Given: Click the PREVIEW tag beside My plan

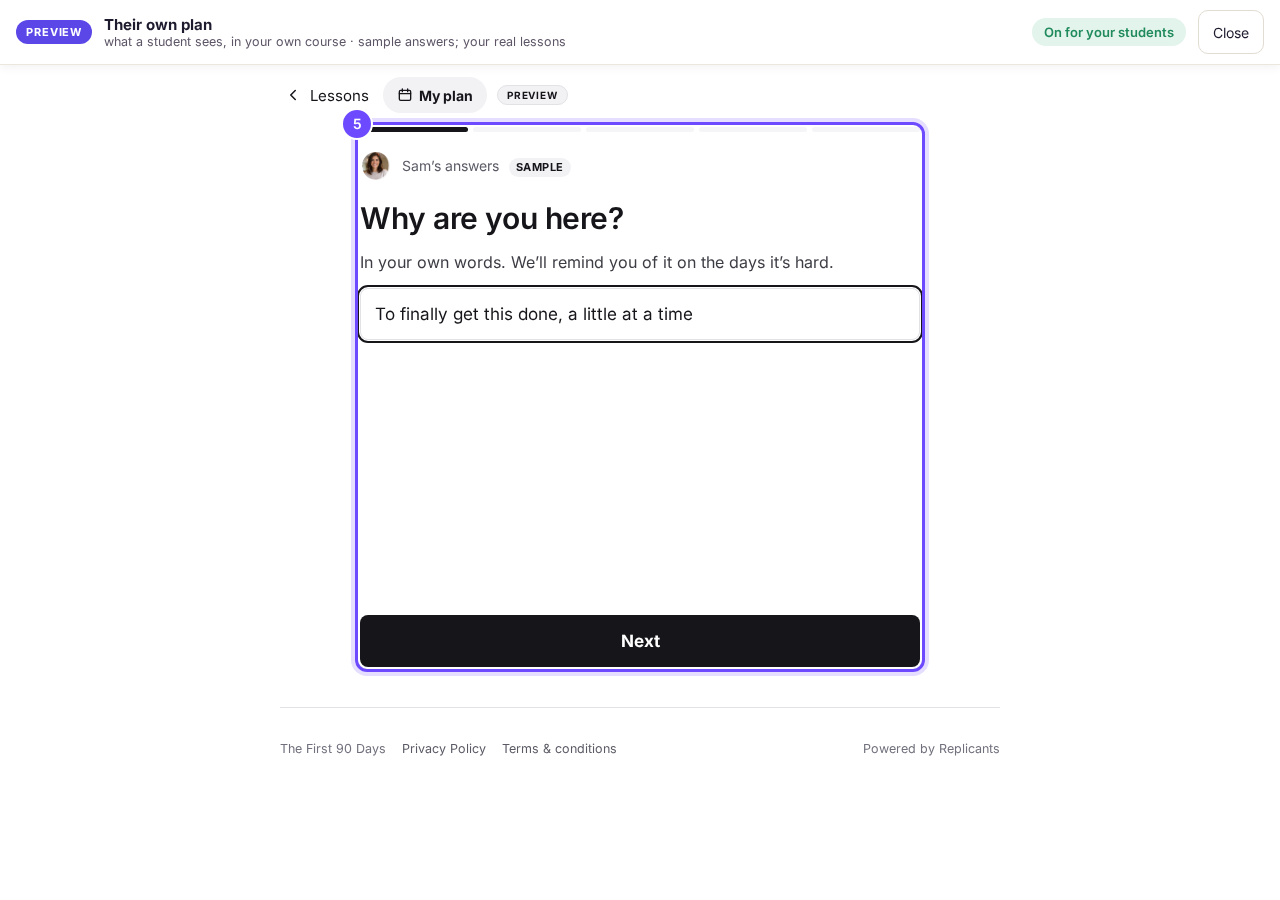Looking at the screenshot, I should pos(532,95).
